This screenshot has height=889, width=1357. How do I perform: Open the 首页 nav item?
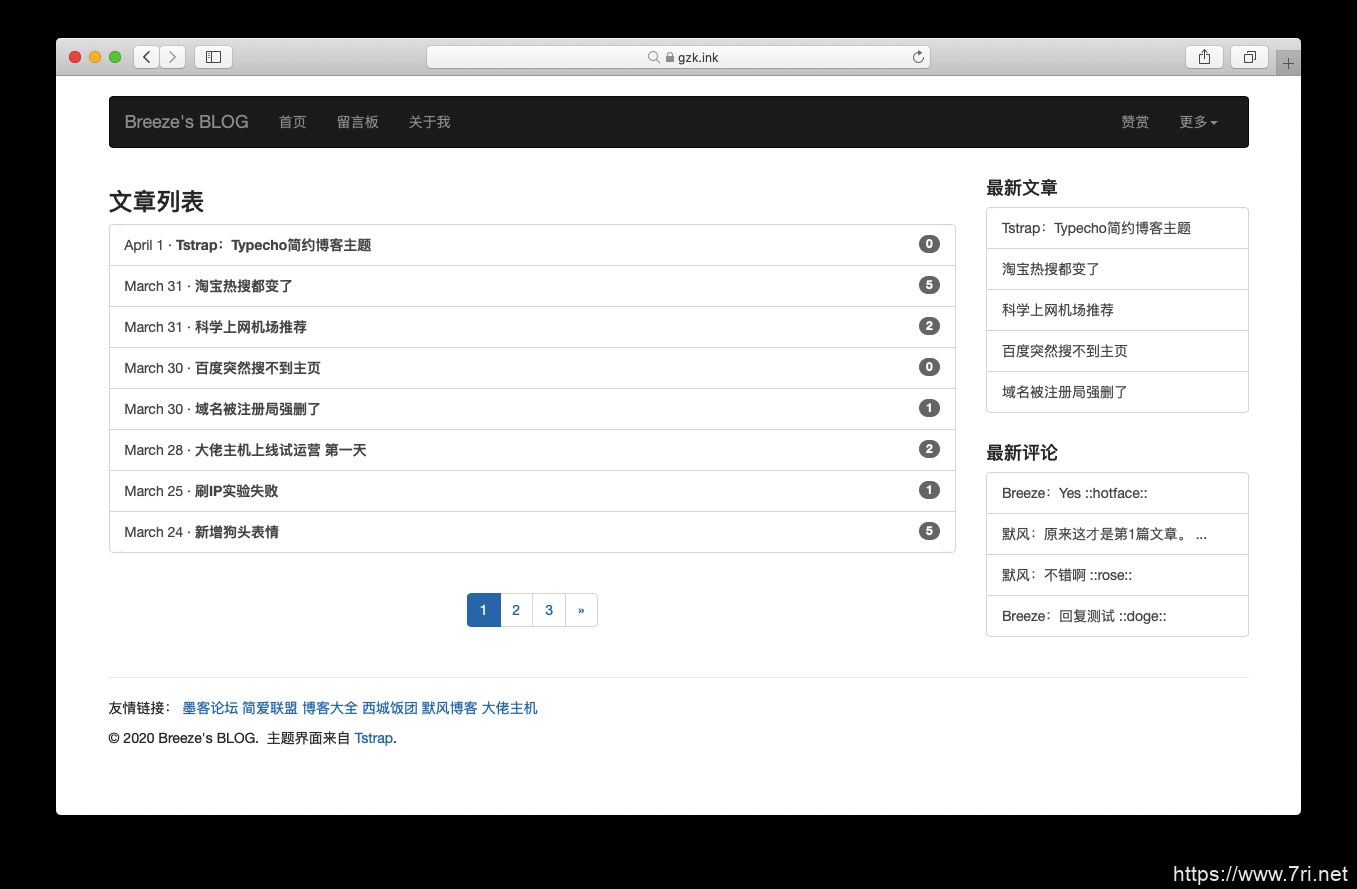click(x=293, y=122)
